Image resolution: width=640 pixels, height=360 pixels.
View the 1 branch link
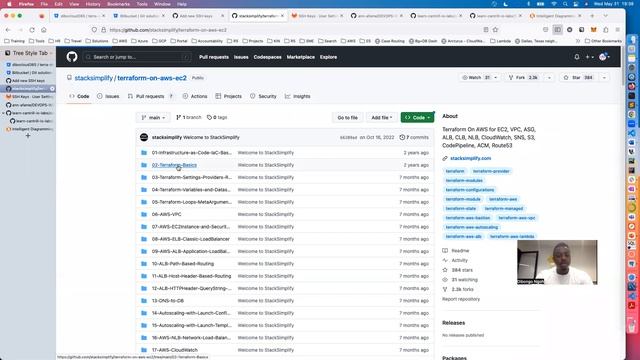tap(189, 117)
